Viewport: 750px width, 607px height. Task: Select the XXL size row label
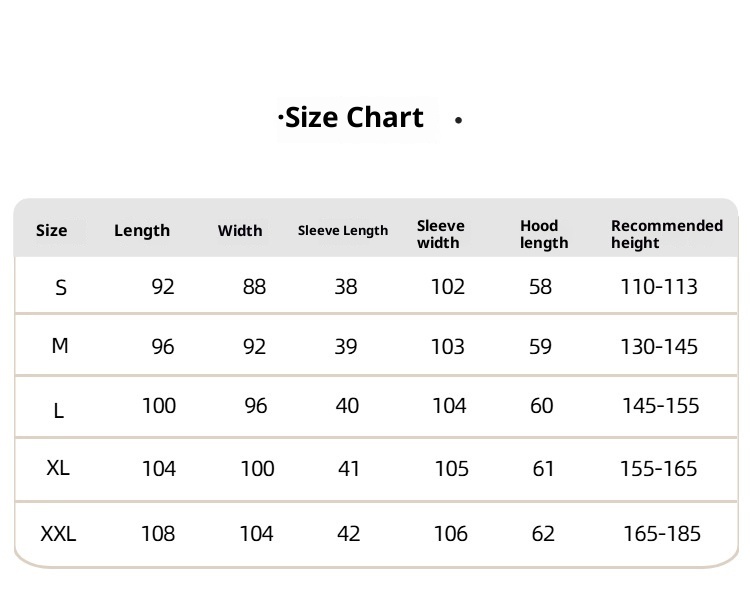[58, 534]
